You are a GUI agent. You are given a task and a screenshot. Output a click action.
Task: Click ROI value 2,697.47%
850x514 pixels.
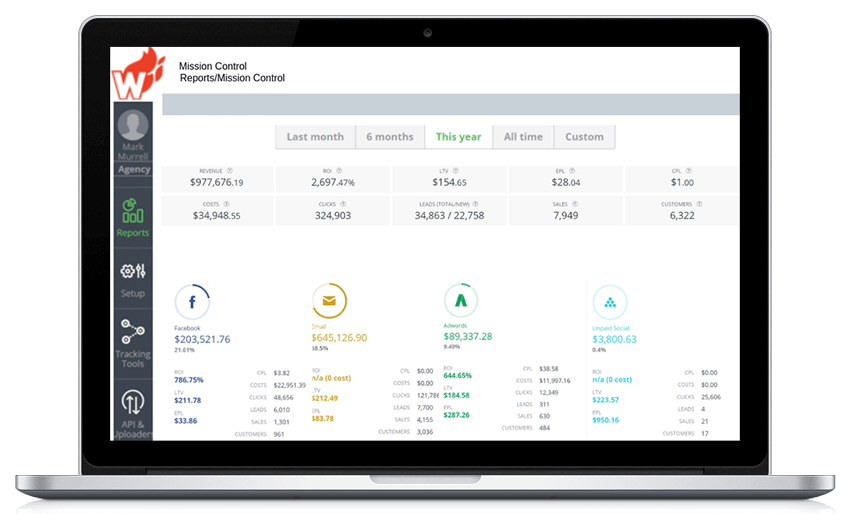pyautogui.click(x=333, y=183)
